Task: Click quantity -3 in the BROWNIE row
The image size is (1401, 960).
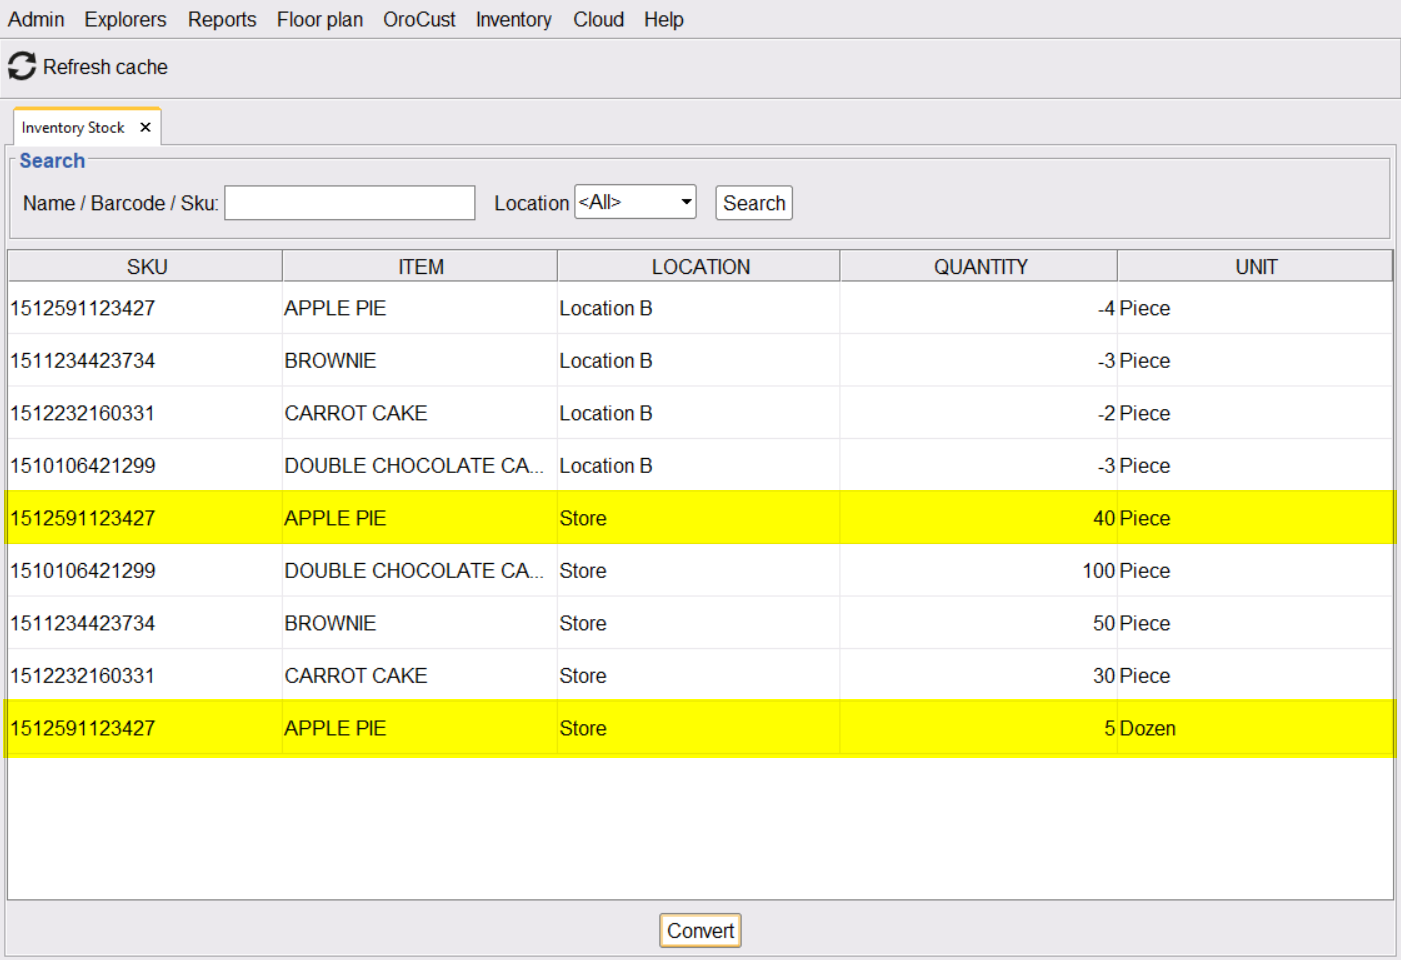Action: (978, 361)
